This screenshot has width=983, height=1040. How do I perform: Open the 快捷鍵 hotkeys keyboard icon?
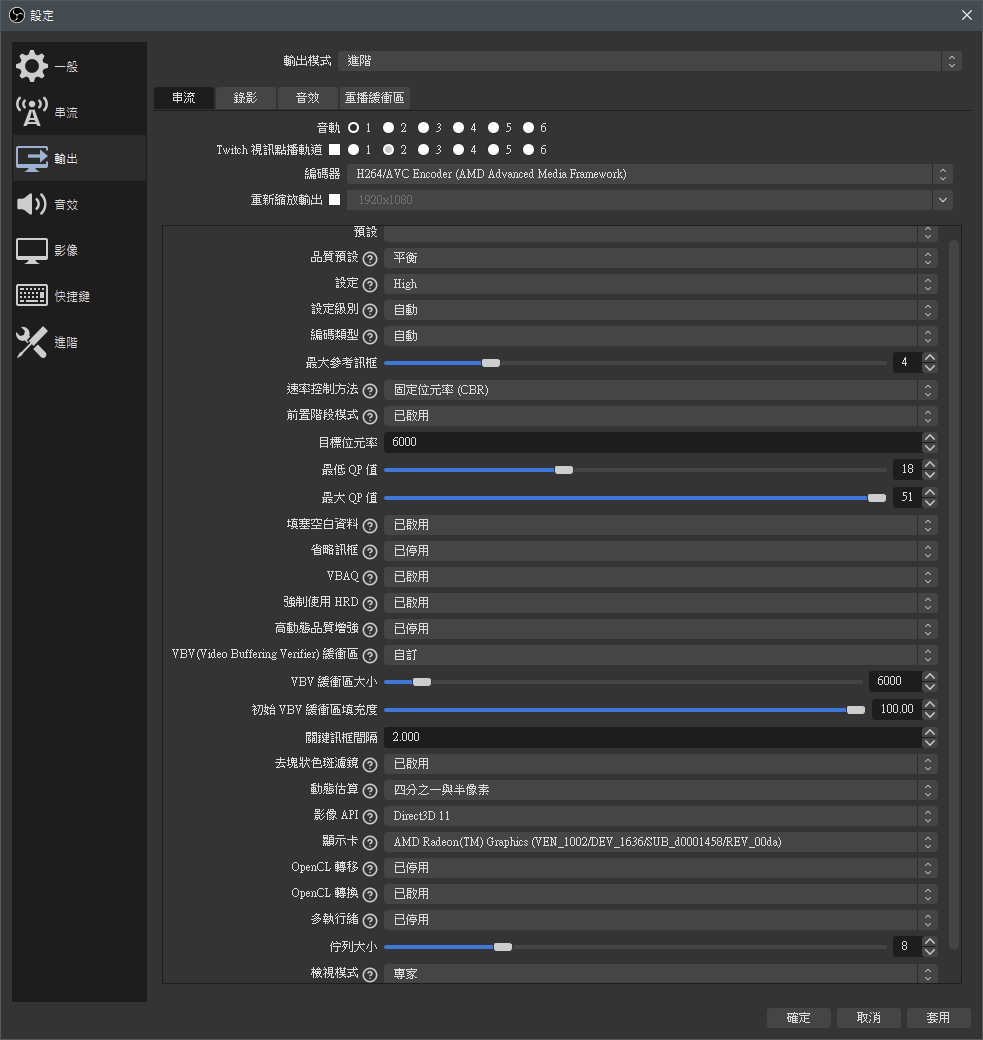point(32,296)
